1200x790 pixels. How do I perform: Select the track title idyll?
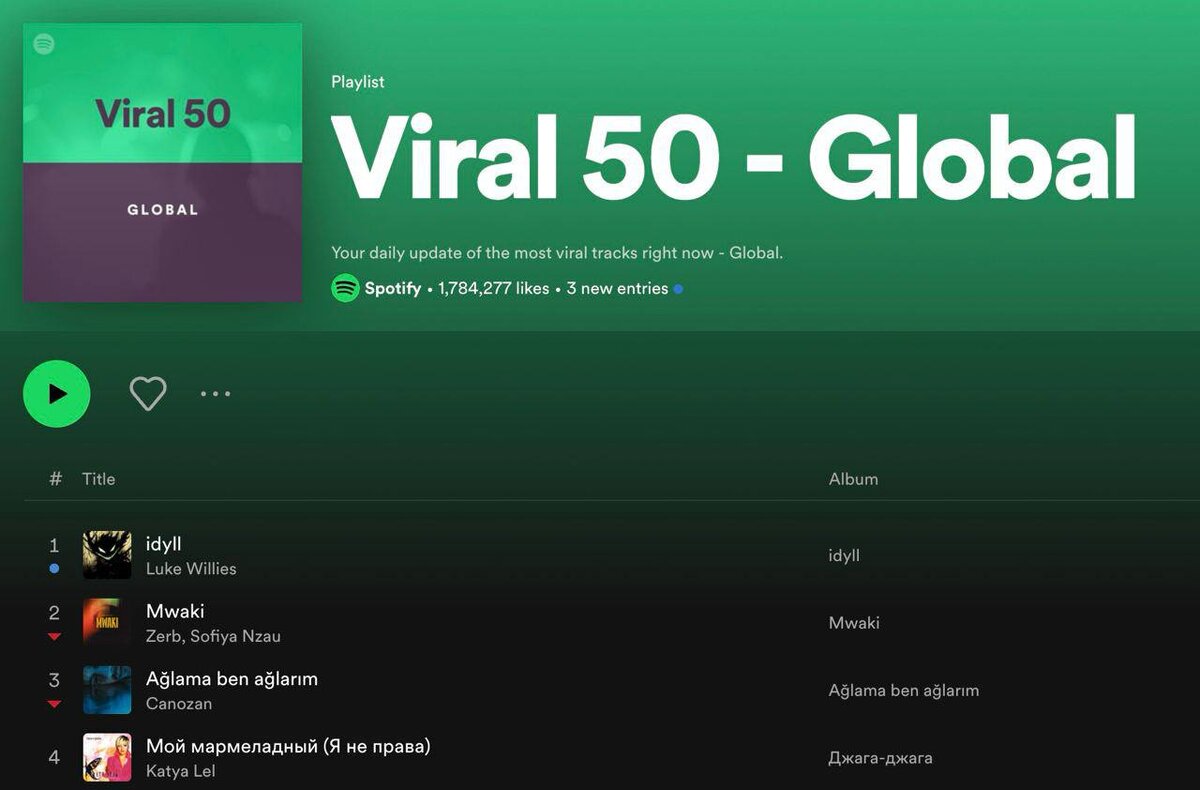tap(164, 544)
